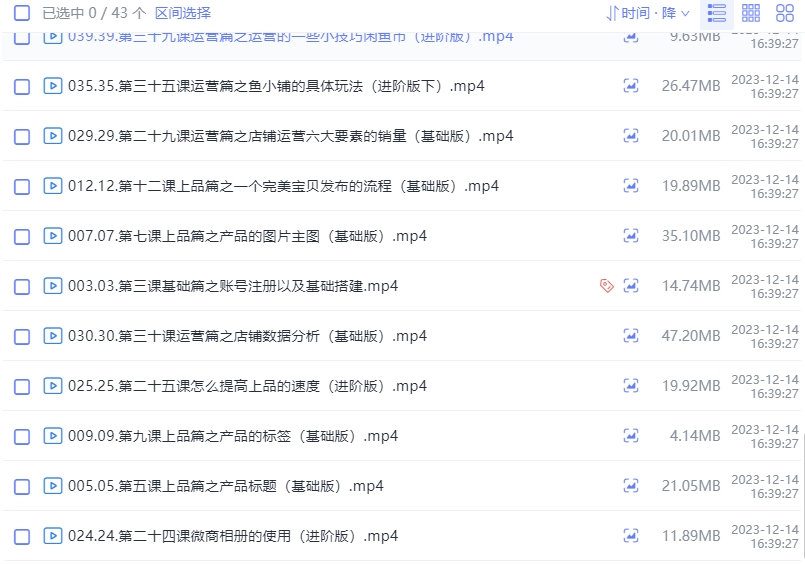The image size is (805, 564).
Task: Click the video file icon of 012.12
Action: 52,186
